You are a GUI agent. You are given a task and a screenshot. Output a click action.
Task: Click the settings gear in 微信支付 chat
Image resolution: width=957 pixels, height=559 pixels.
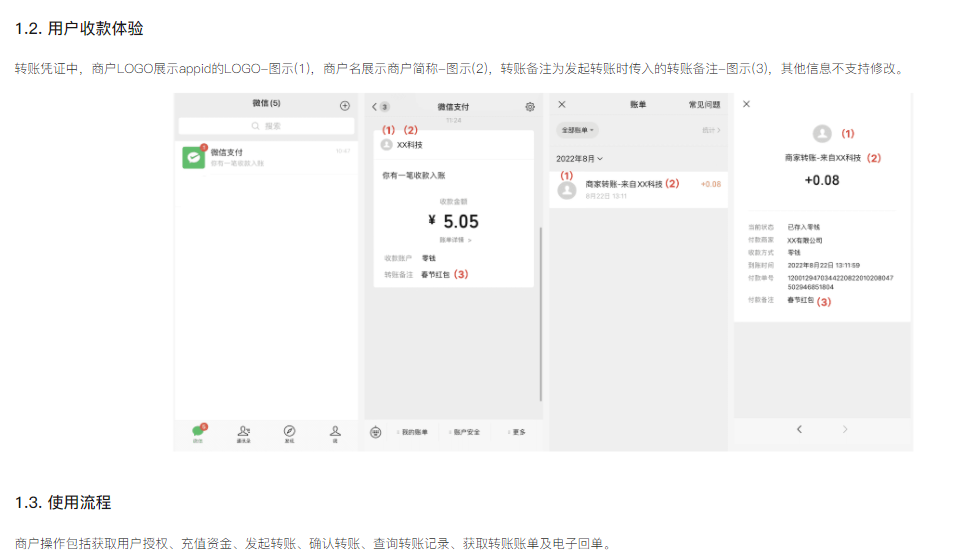(x=529, y=106)
